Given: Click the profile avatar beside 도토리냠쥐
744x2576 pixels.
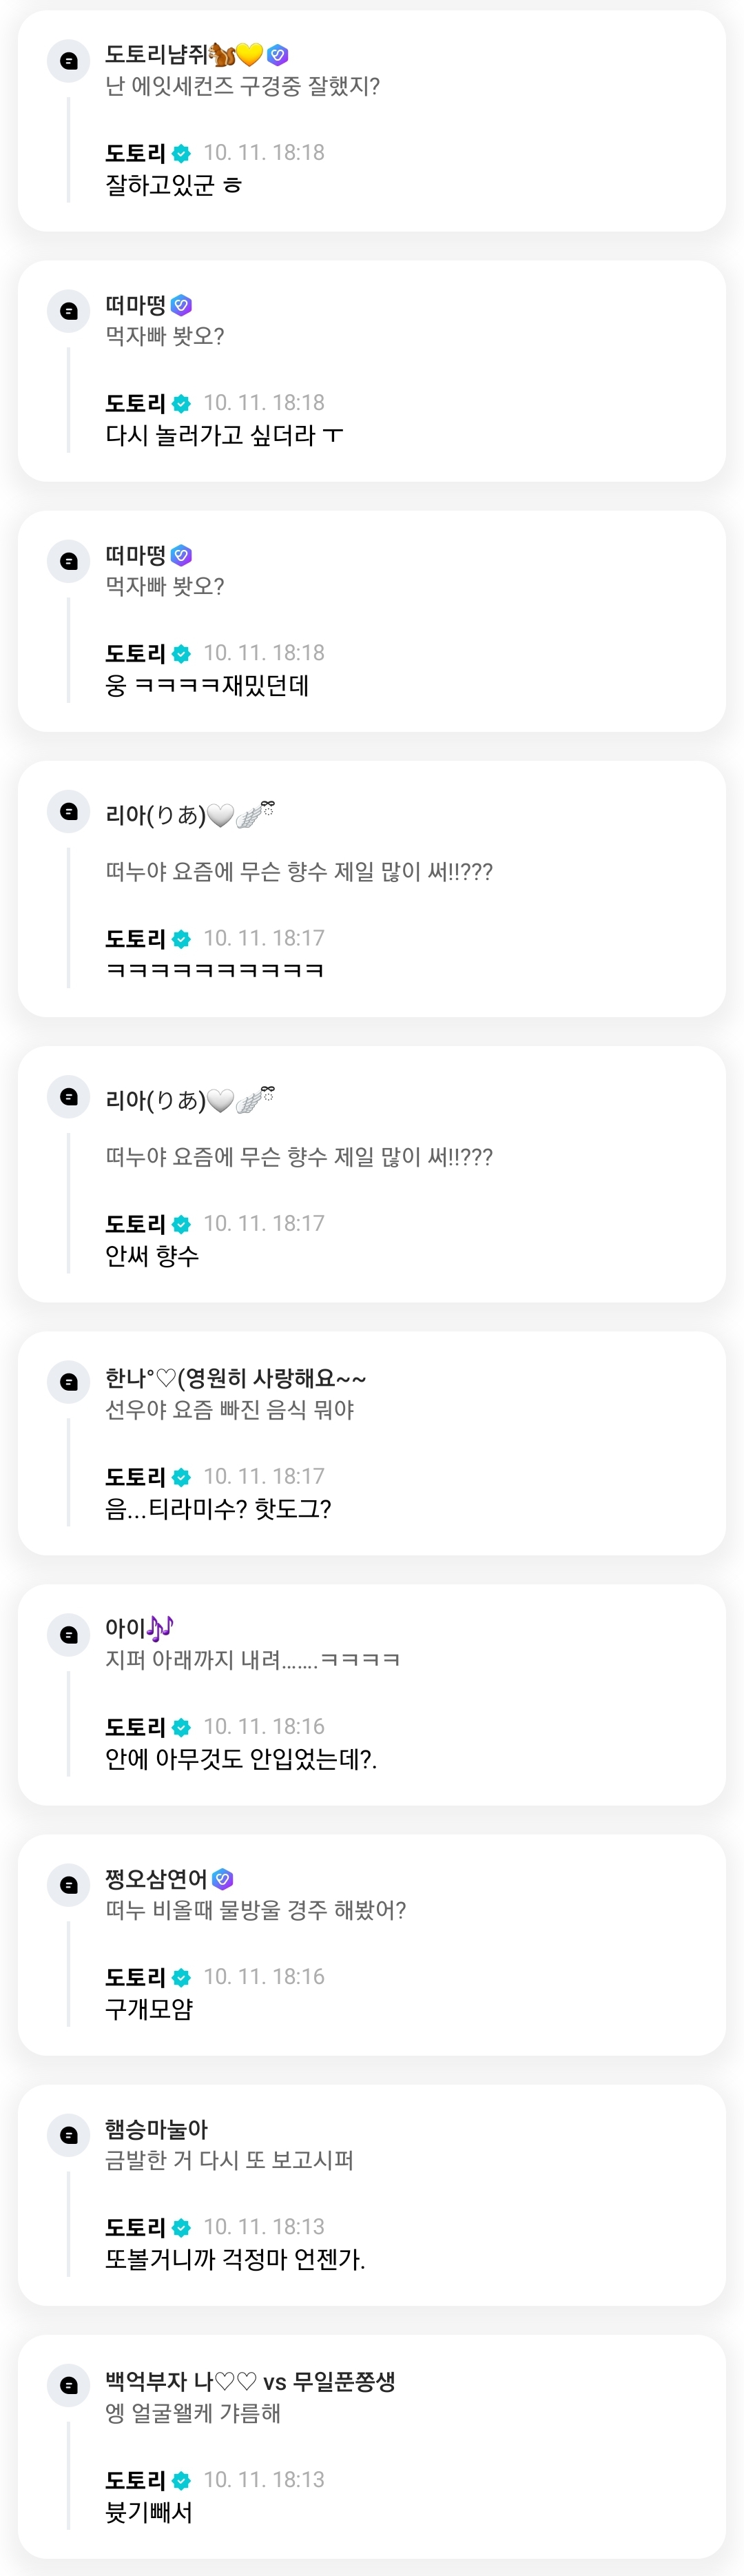Looking at the screenshot, I should 69,61.
